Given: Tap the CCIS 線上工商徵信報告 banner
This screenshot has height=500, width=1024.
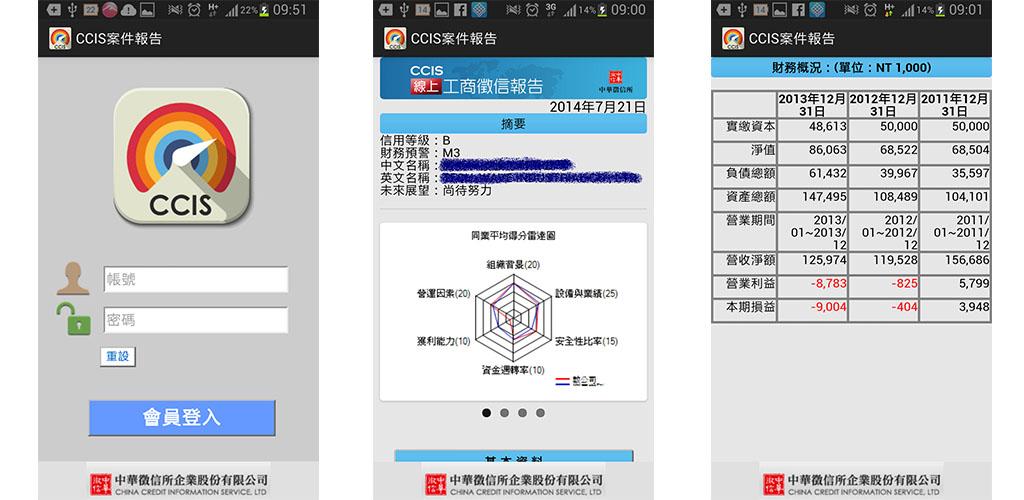Looking at the screenshot, I should (x=513, y=78).
